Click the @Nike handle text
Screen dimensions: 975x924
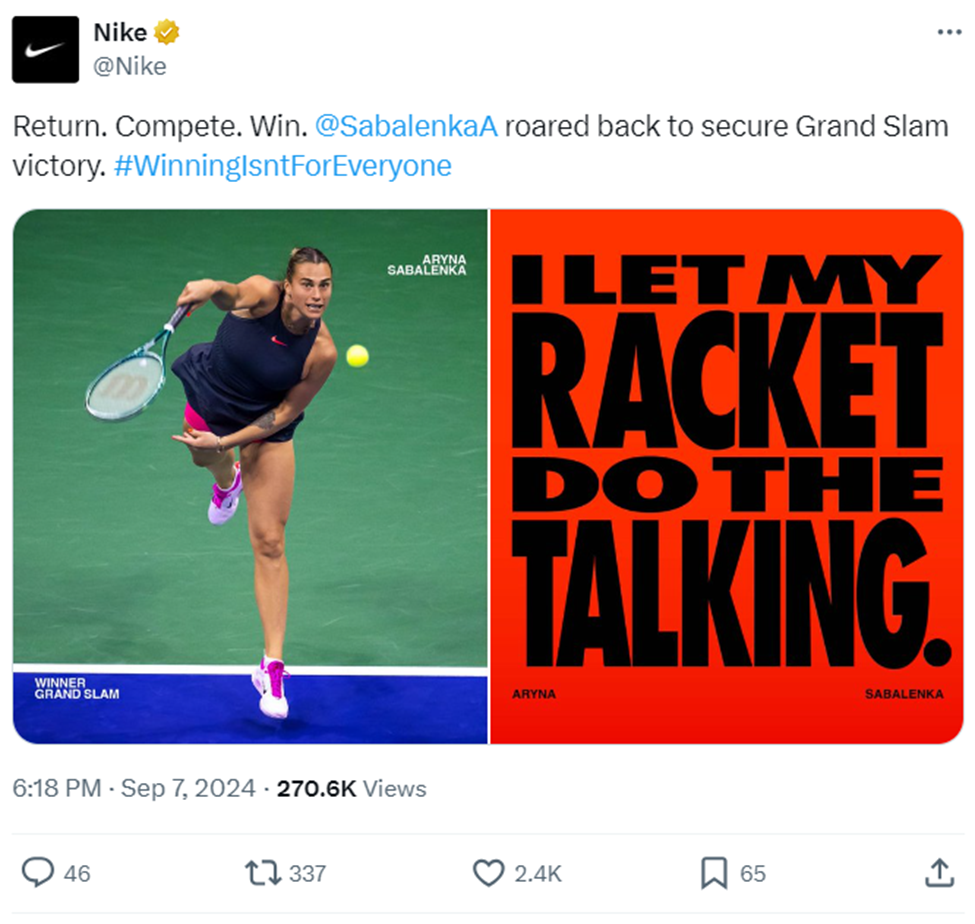130,67
